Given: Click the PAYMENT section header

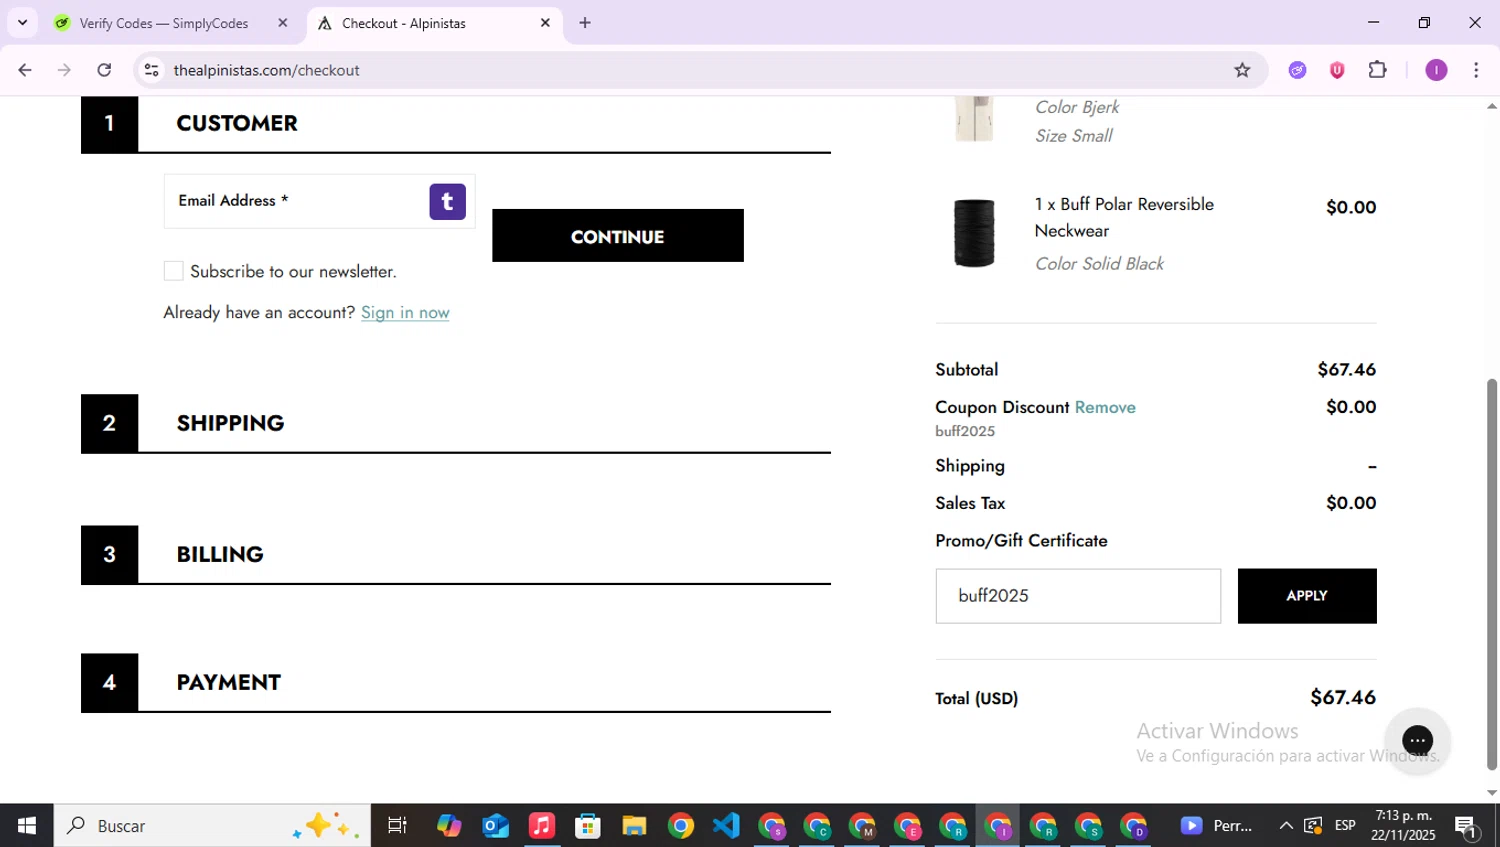Looking at the screenshot, I should coord(229,683).
